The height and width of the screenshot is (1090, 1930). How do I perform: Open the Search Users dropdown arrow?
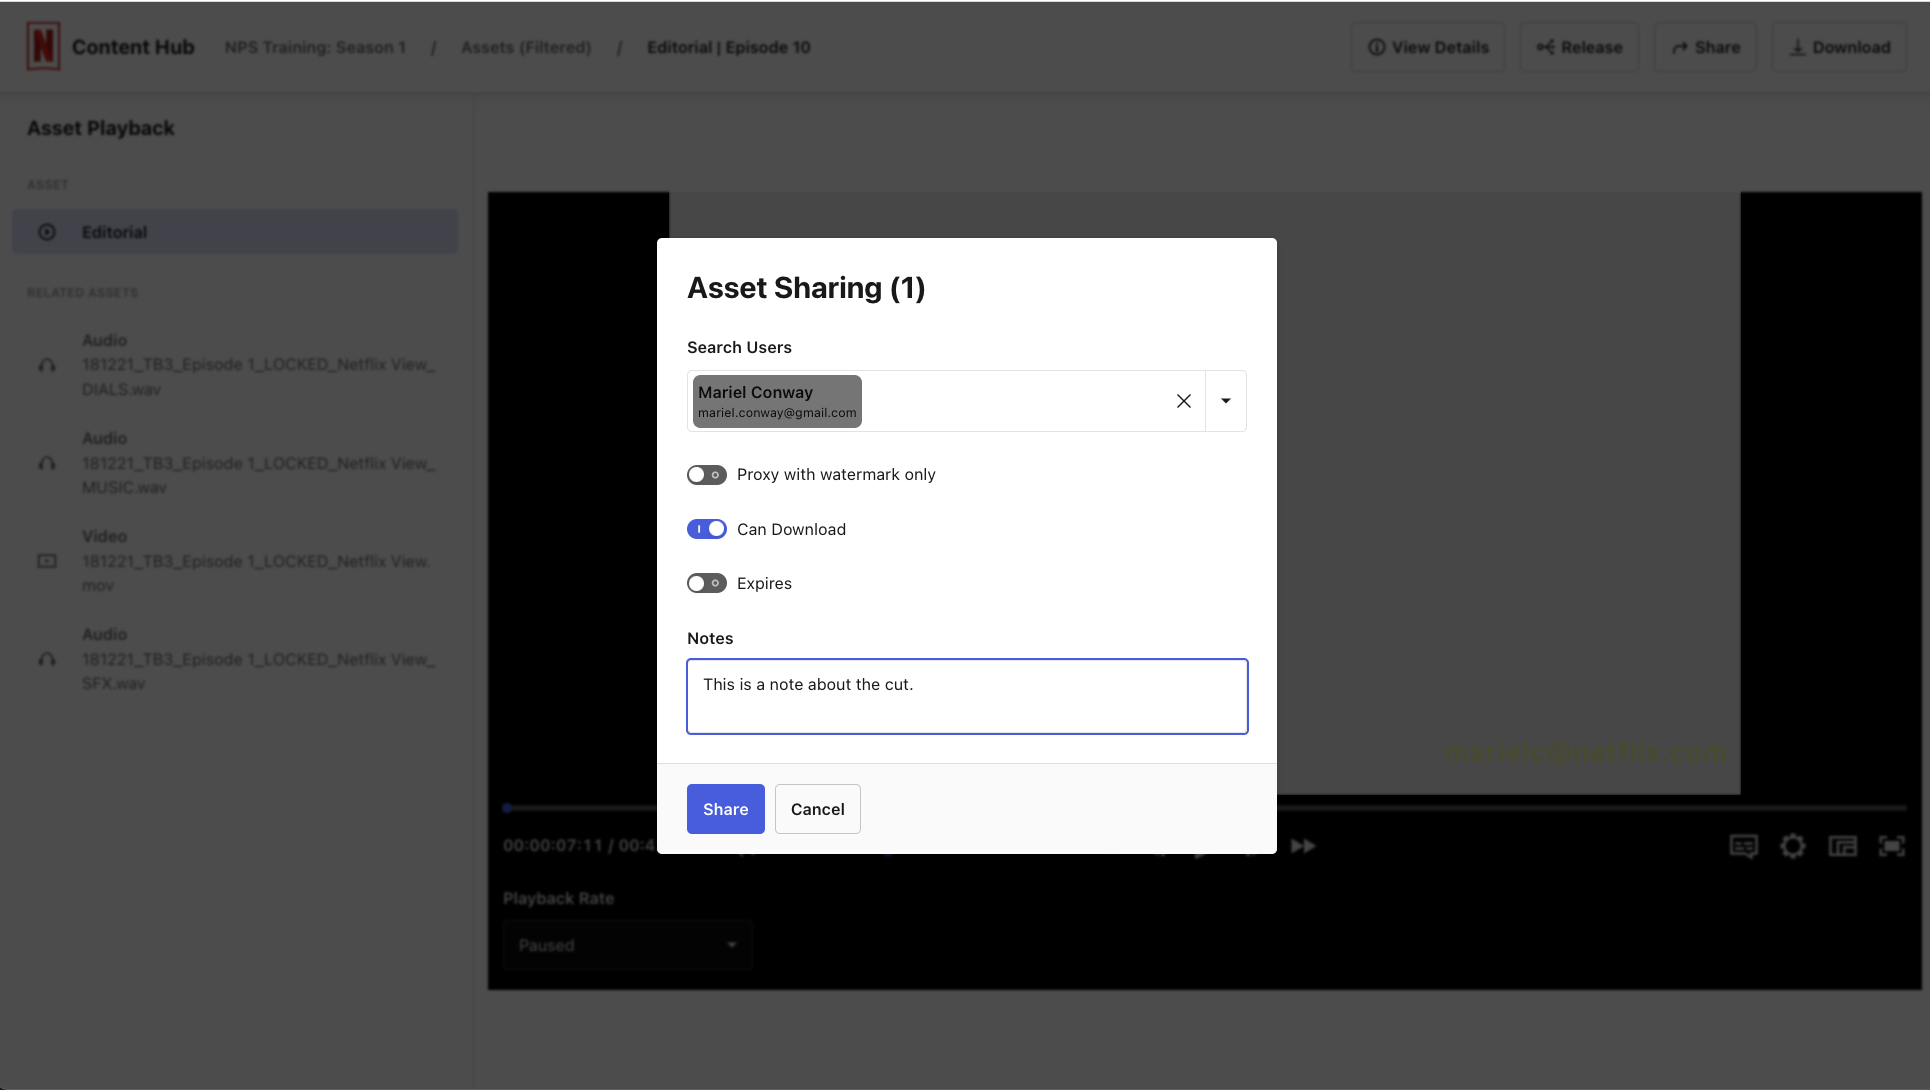click(1226, 401)
